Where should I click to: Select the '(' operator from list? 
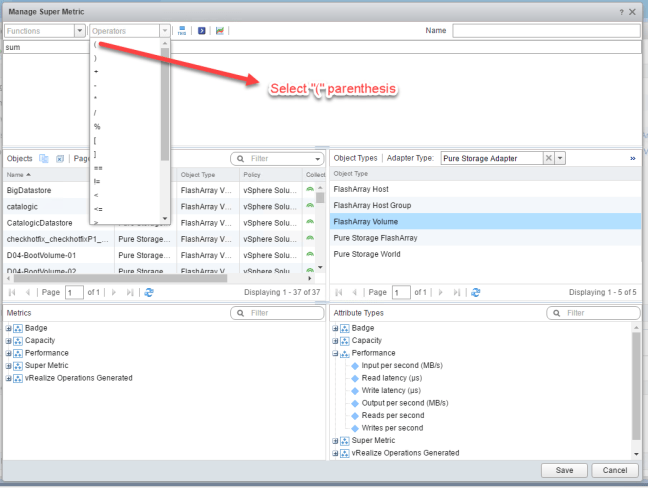95,45
